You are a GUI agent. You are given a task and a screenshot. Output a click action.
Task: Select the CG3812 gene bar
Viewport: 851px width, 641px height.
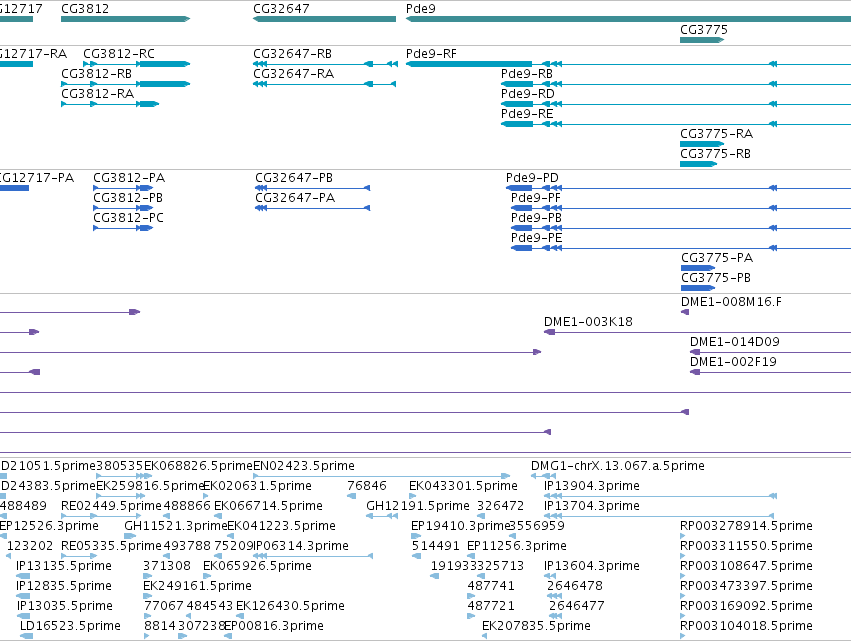point(125,19)
